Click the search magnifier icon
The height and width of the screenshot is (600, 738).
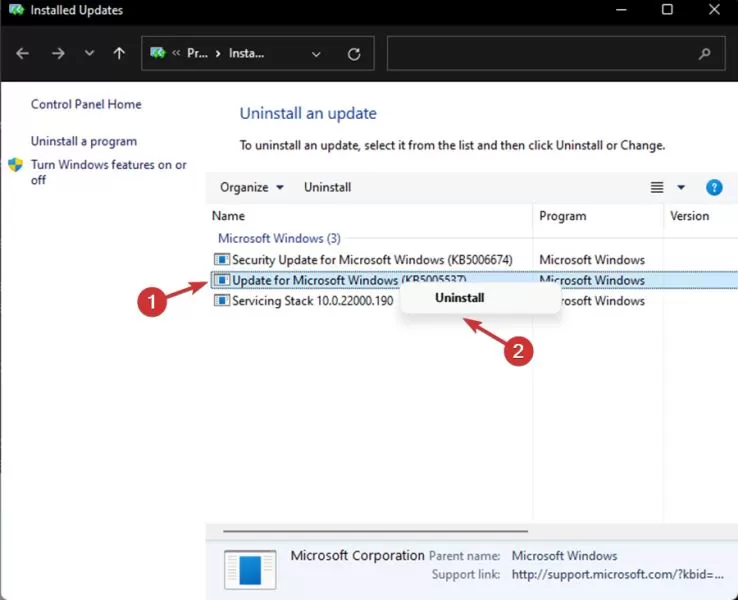(x=705, y=54)
